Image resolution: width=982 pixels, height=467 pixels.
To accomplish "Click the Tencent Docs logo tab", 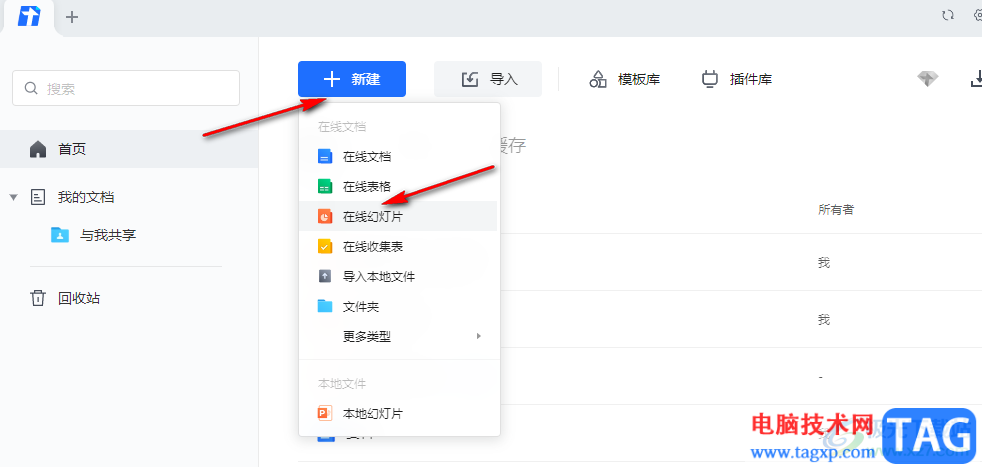I will (x=29, y=17).
